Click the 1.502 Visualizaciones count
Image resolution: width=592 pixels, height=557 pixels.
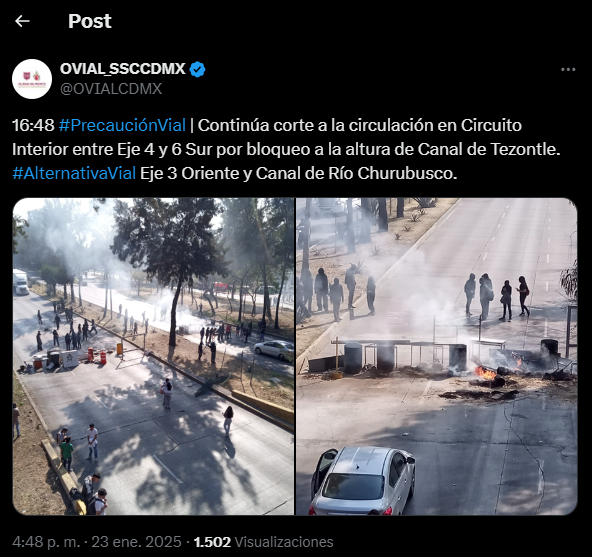point(264,542)
